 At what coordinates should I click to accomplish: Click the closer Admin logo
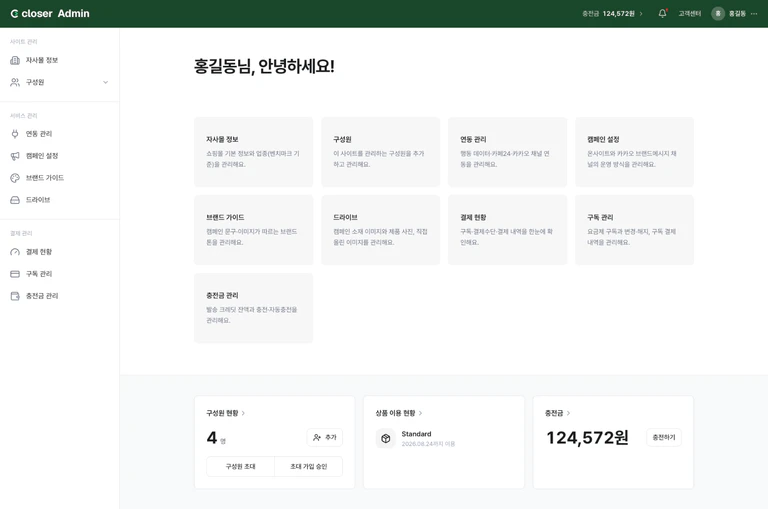click(50, 14)
